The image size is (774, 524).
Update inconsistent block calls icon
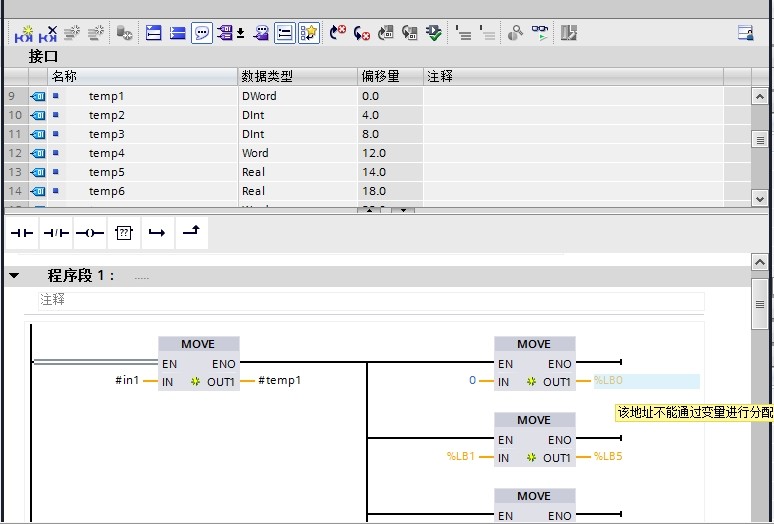coord(386,33)
